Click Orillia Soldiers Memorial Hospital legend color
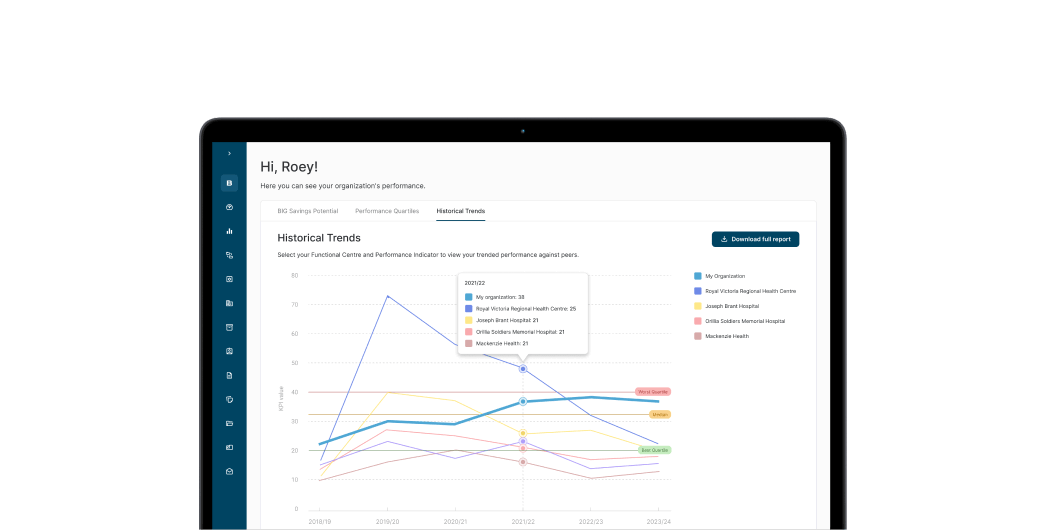 [698, 321]
